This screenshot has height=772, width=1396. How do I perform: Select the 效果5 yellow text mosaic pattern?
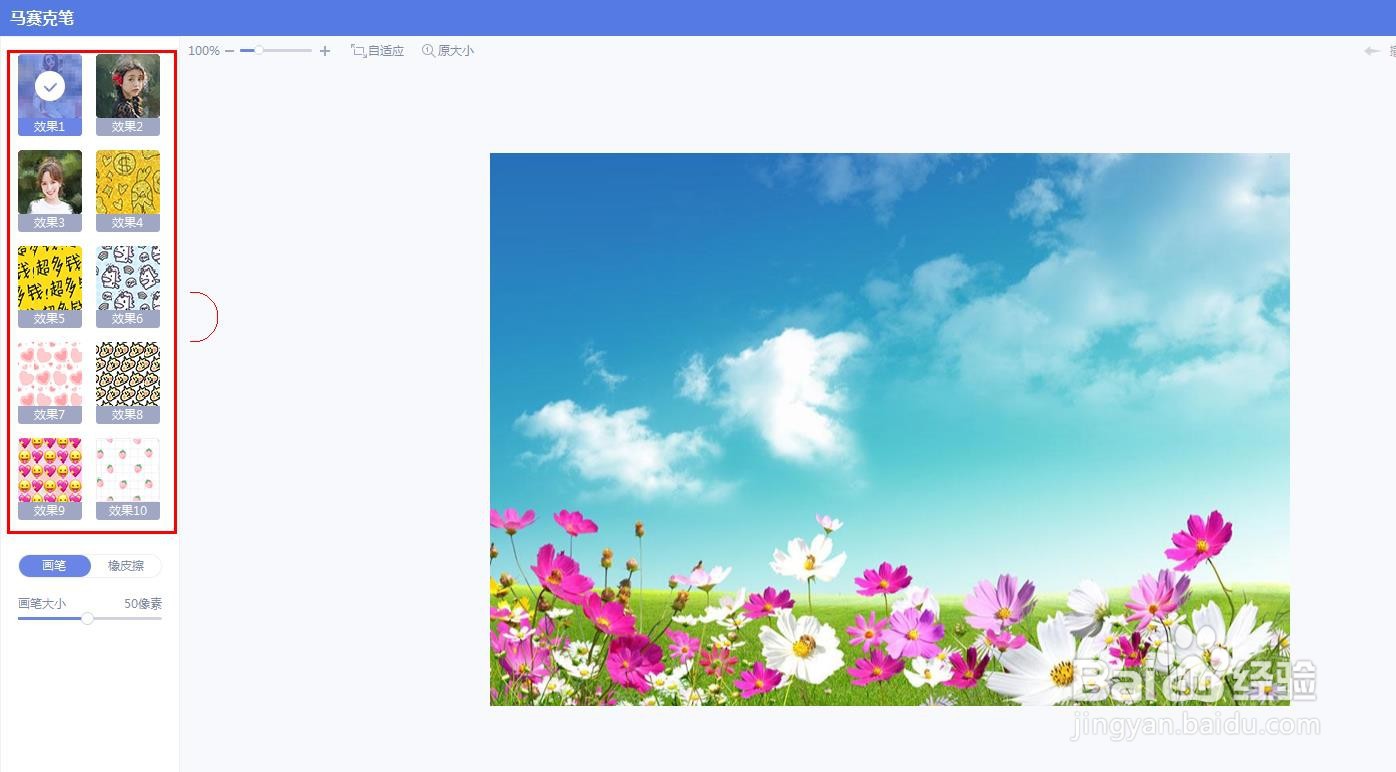tap(49, 281)
